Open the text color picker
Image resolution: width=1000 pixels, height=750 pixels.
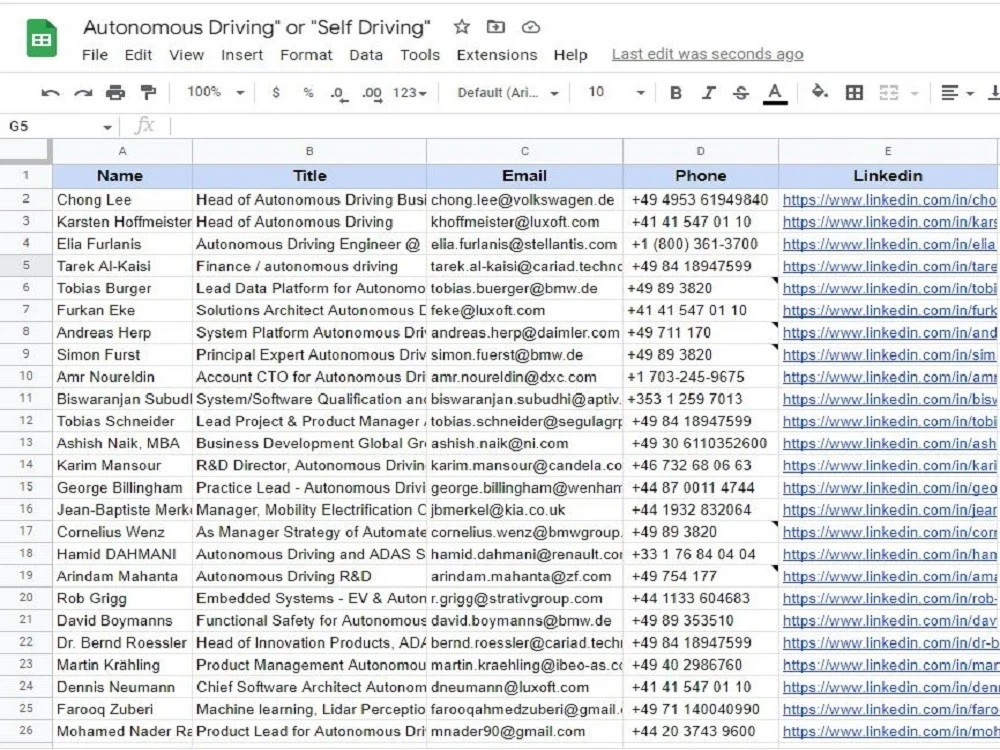coord(775,93)
